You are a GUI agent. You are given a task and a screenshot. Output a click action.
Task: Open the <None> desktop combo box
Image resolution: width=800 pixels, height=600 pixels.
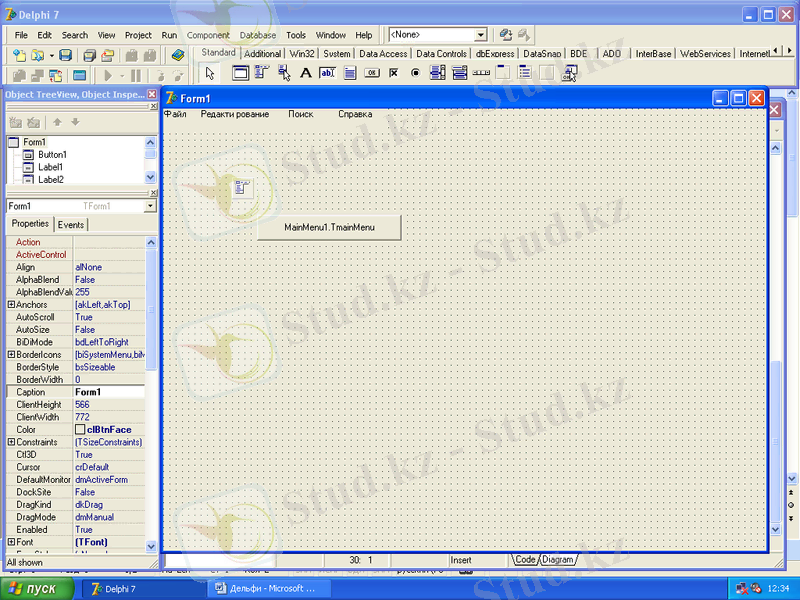pos(480,35)
